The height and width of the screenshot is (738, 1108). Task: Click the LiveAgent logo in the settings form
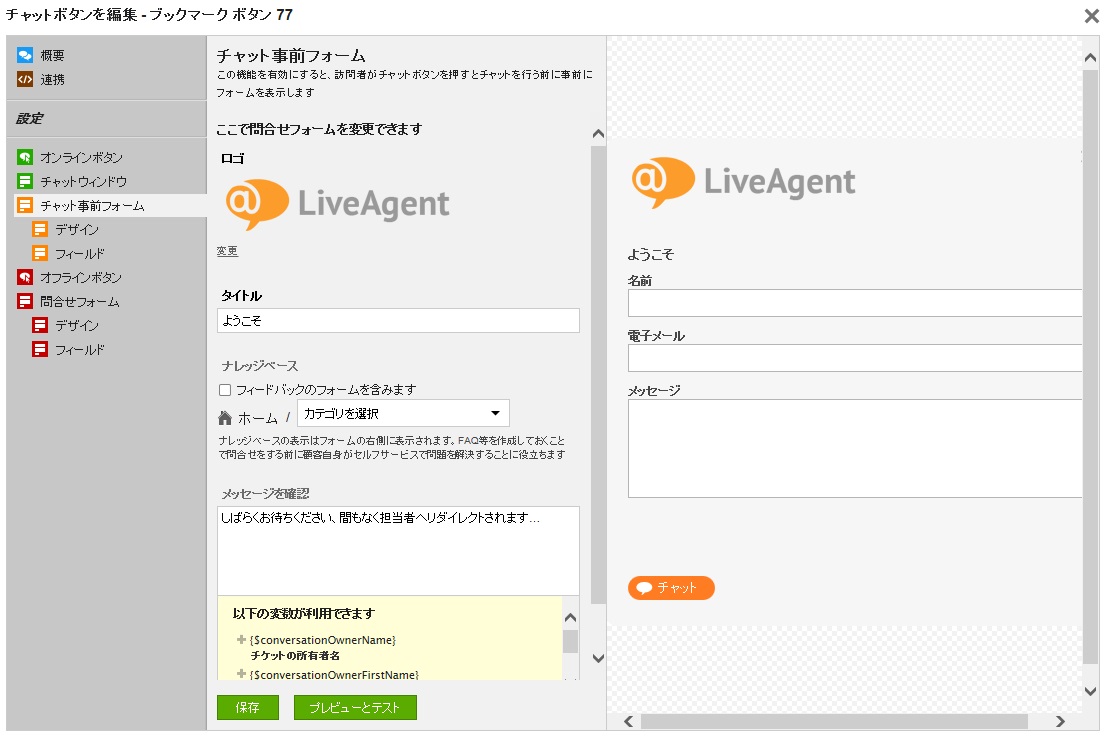click(x=337, y=204)
